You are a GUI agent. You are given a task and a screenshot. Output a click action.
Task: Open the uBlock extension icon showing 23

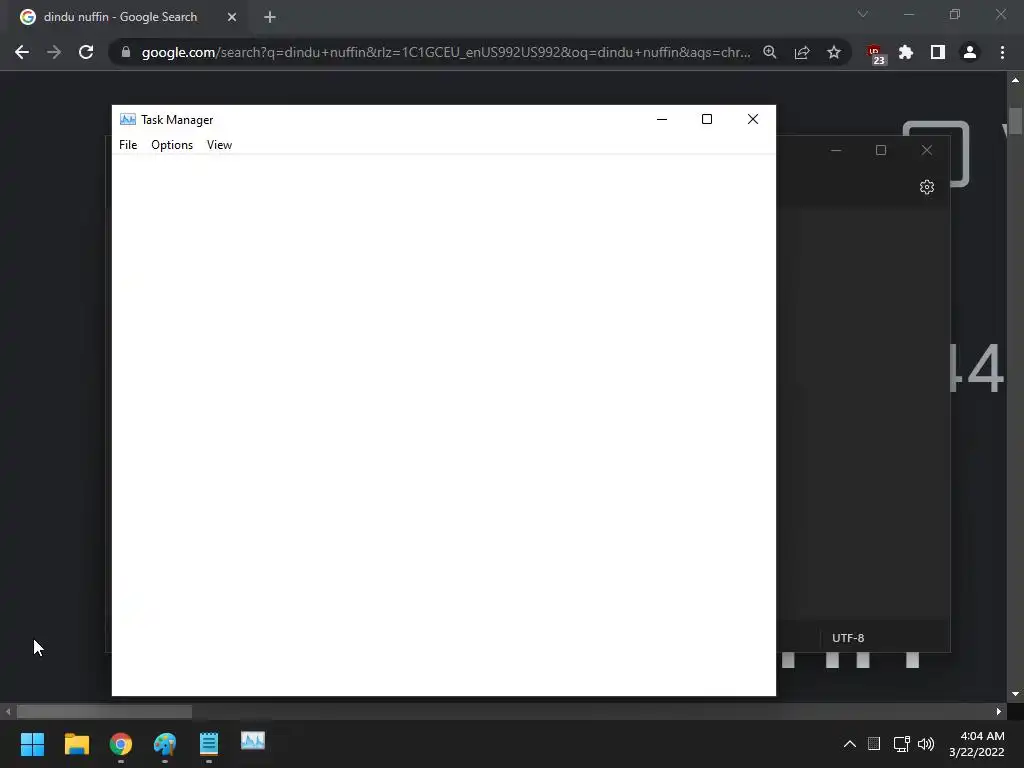pyautogui.click(x=875, y=54)
